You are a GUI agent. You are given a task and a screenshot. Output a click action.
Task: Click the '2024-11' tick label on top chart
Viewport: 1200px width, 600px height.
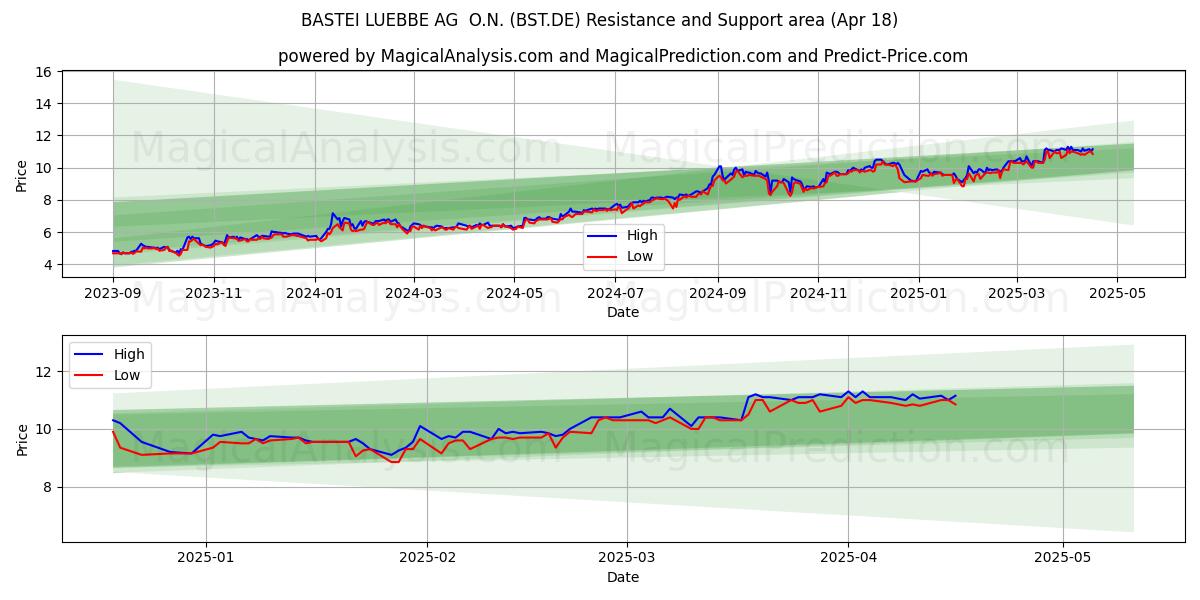[819, 294]
